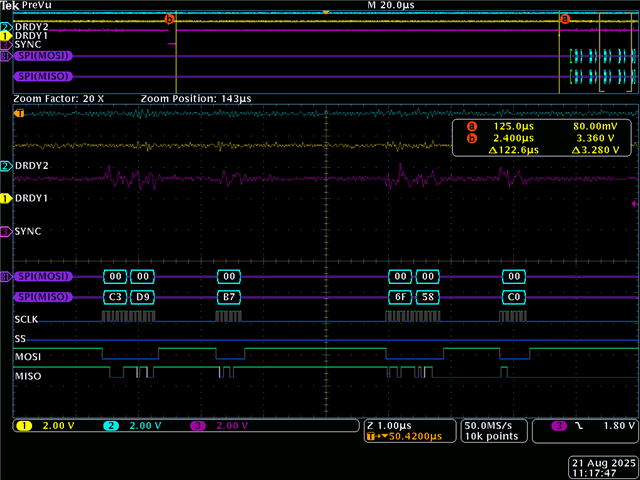Select the channel 1 badge beside the zoomed DRDY1
Image resolution: width=640 pixels, height=480 pixels.
(6, 198)
